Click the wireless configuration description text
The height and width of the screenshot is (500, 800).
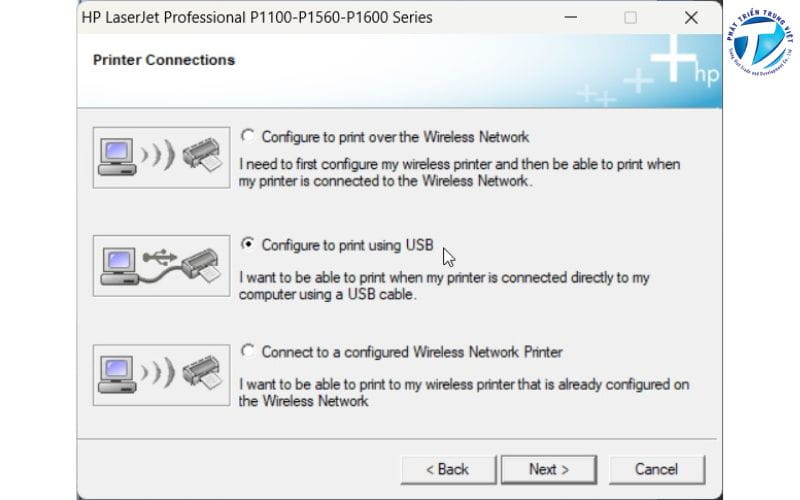coord(460,172)
